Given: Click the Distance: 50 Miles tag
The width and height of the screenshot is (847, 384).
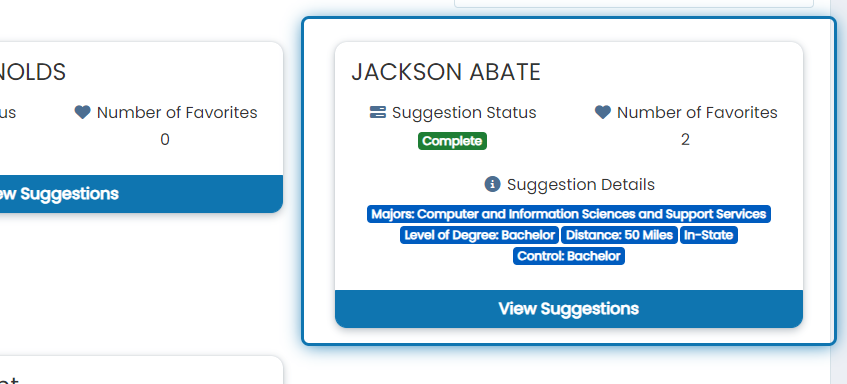Looking at the screenshot, I should (620, 235).
